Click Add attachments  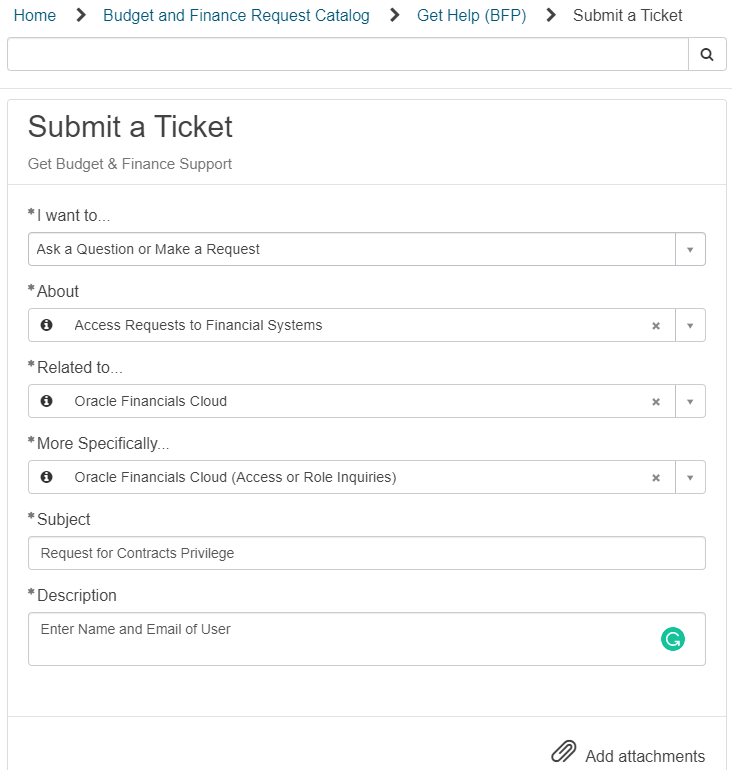(645, 756)
